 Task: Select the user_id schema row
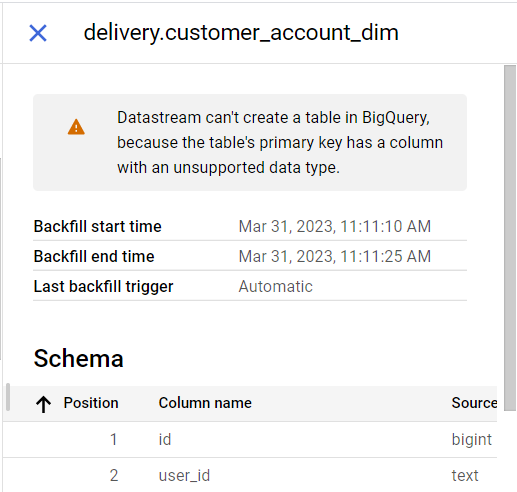coord(250,475)
